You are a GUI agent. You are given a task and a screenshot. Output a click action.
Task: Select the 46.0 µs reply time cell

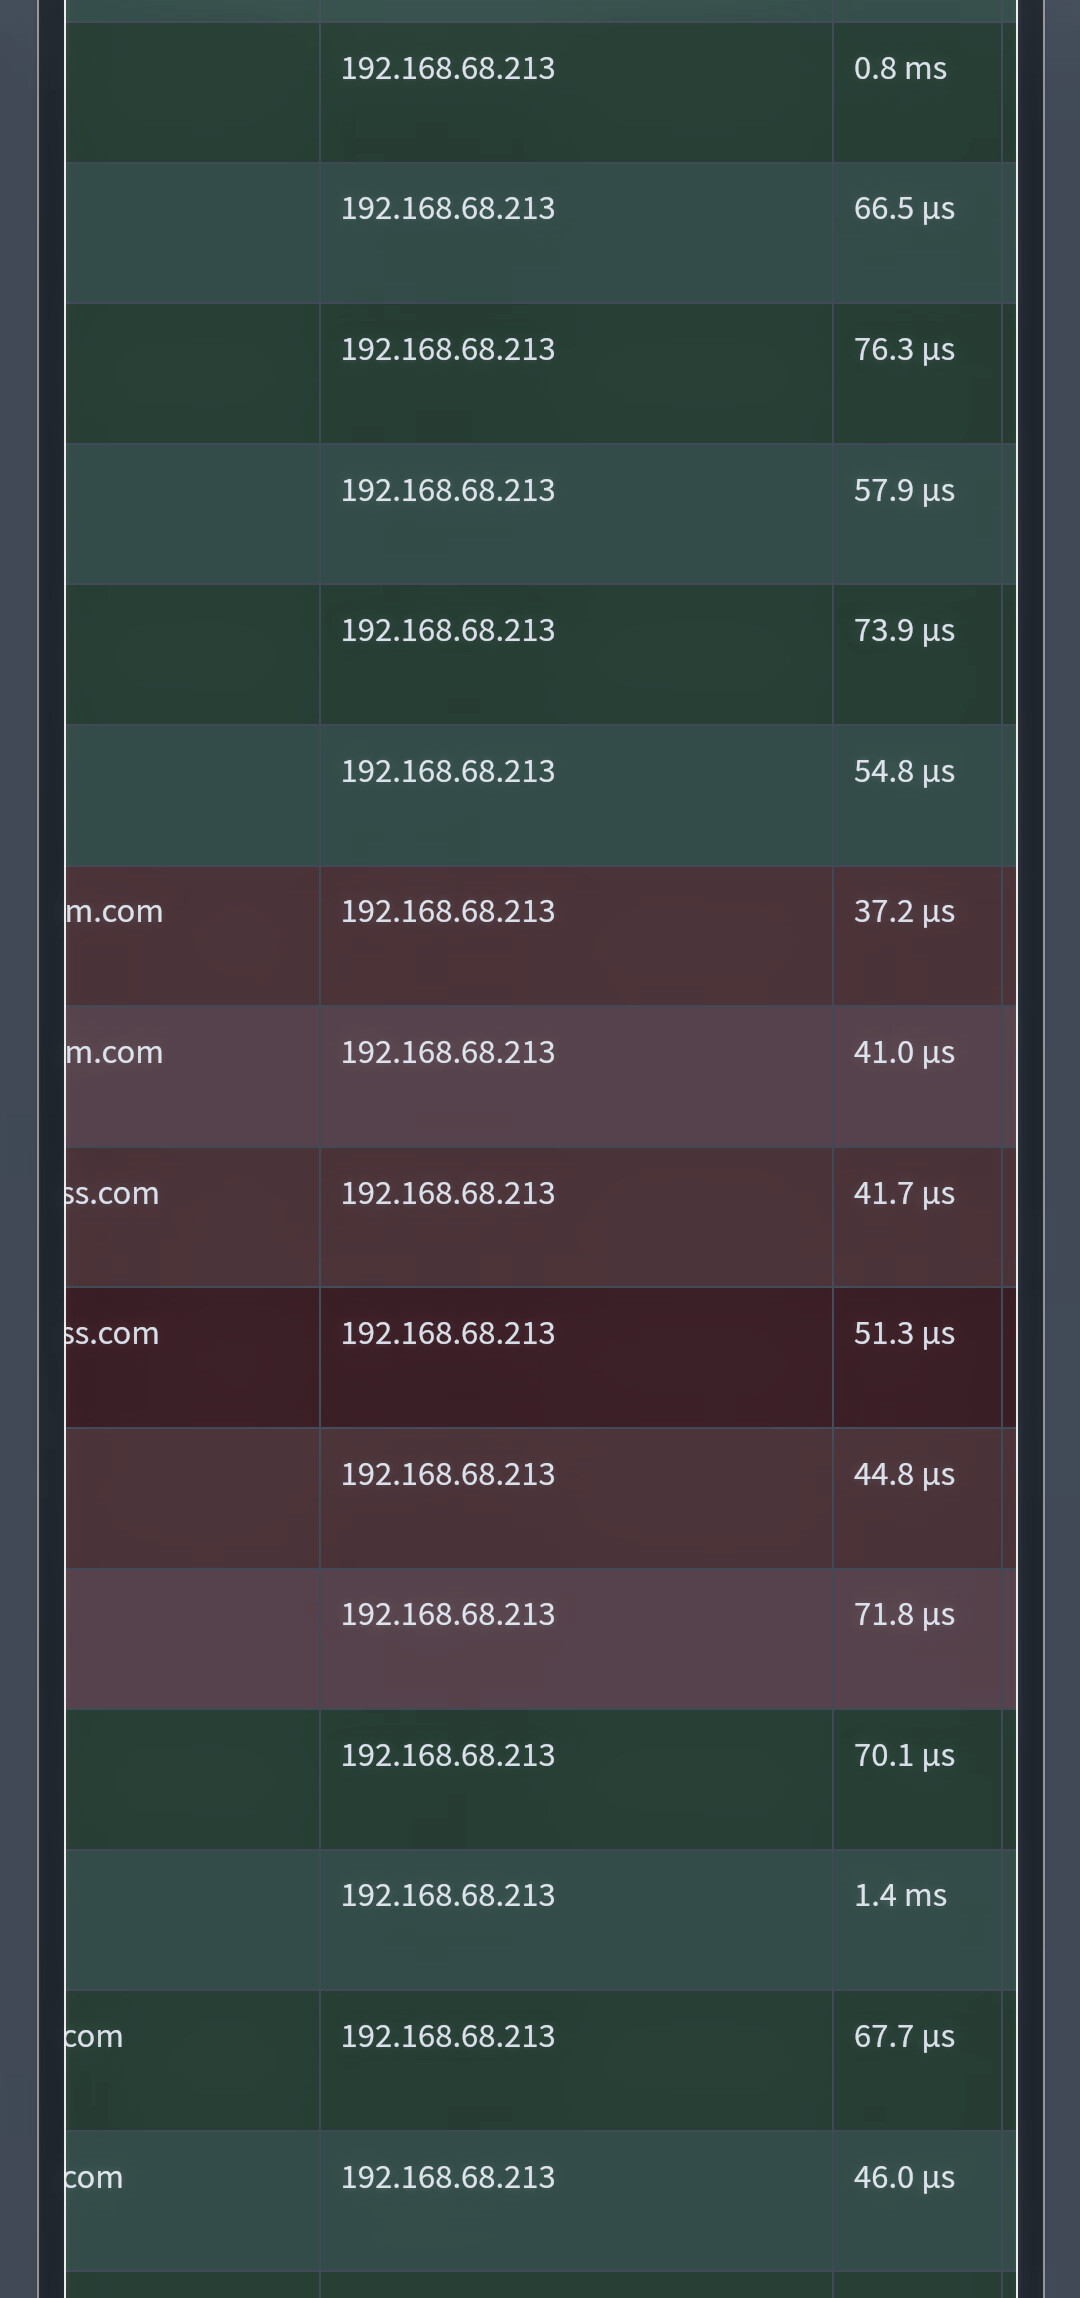tap(904, 2177)
